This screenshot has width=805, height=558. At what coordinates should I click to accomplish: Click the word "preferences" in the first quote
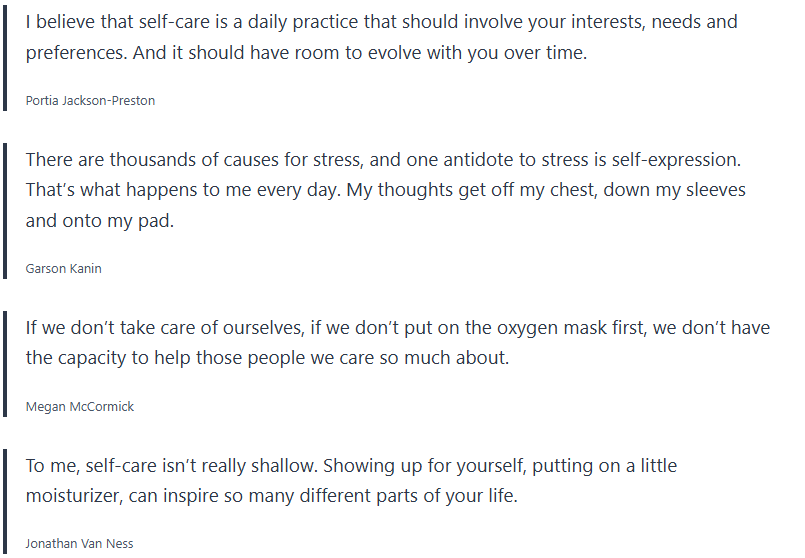pyautogui.click(x=74, y=52)
